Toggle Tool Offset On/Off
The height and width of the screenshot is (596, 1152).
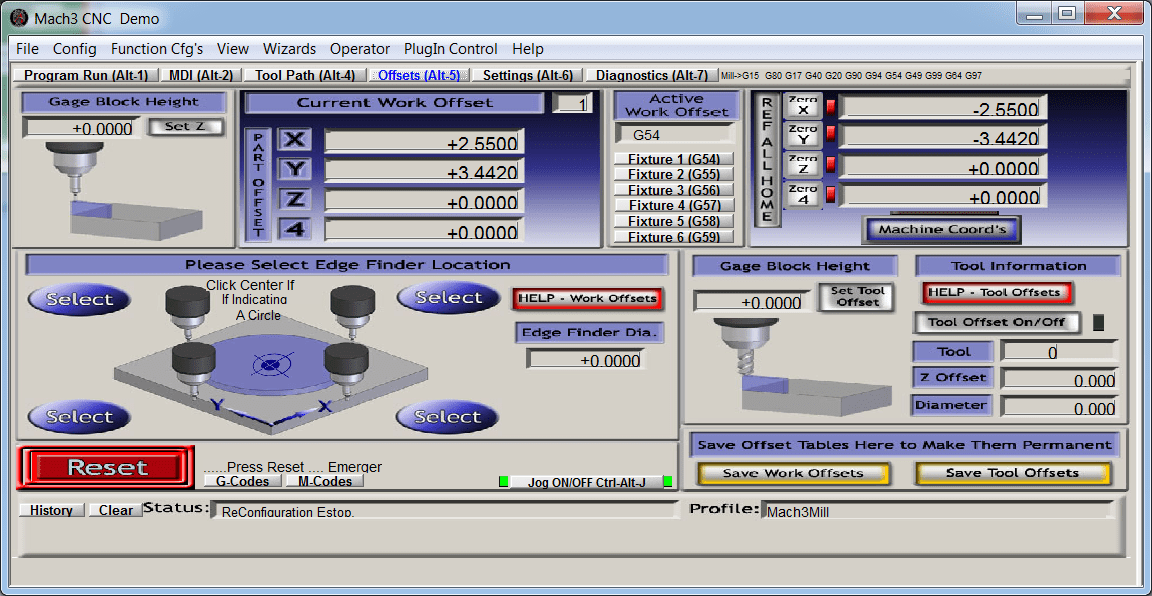click(x=998, y=323)
